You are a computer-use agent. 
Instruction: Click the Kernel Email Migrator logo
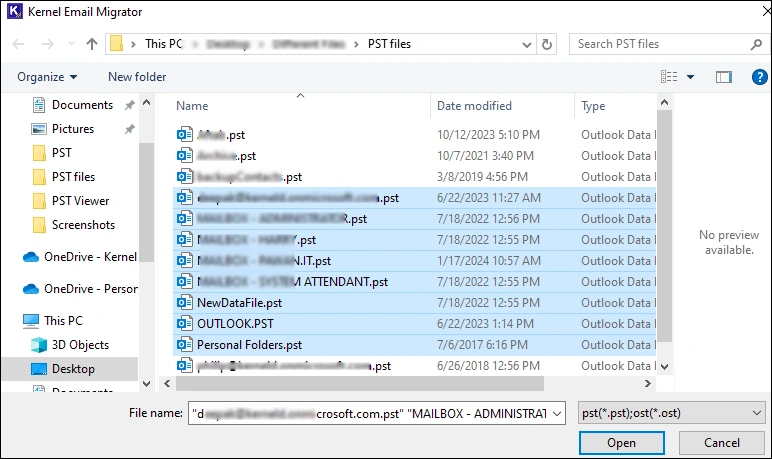click(x=15, y=11)
